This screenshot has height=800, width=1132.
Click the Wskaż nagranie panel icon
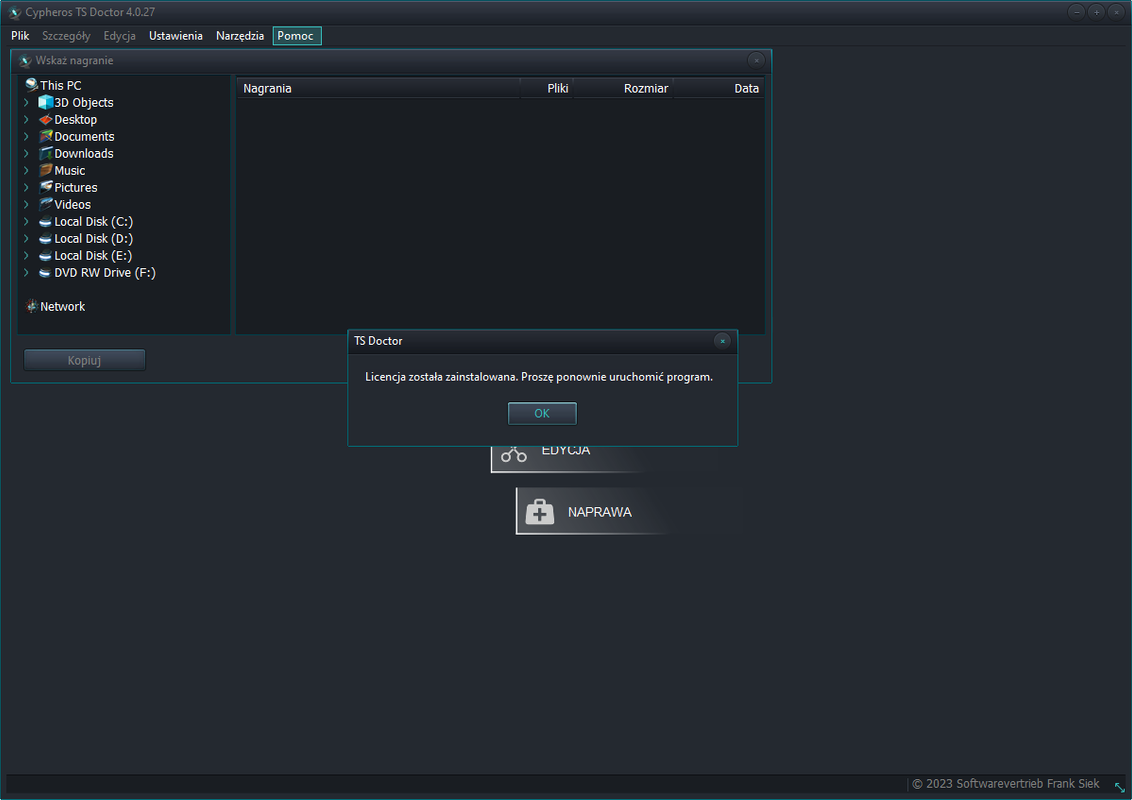click(x=25, y=61)
